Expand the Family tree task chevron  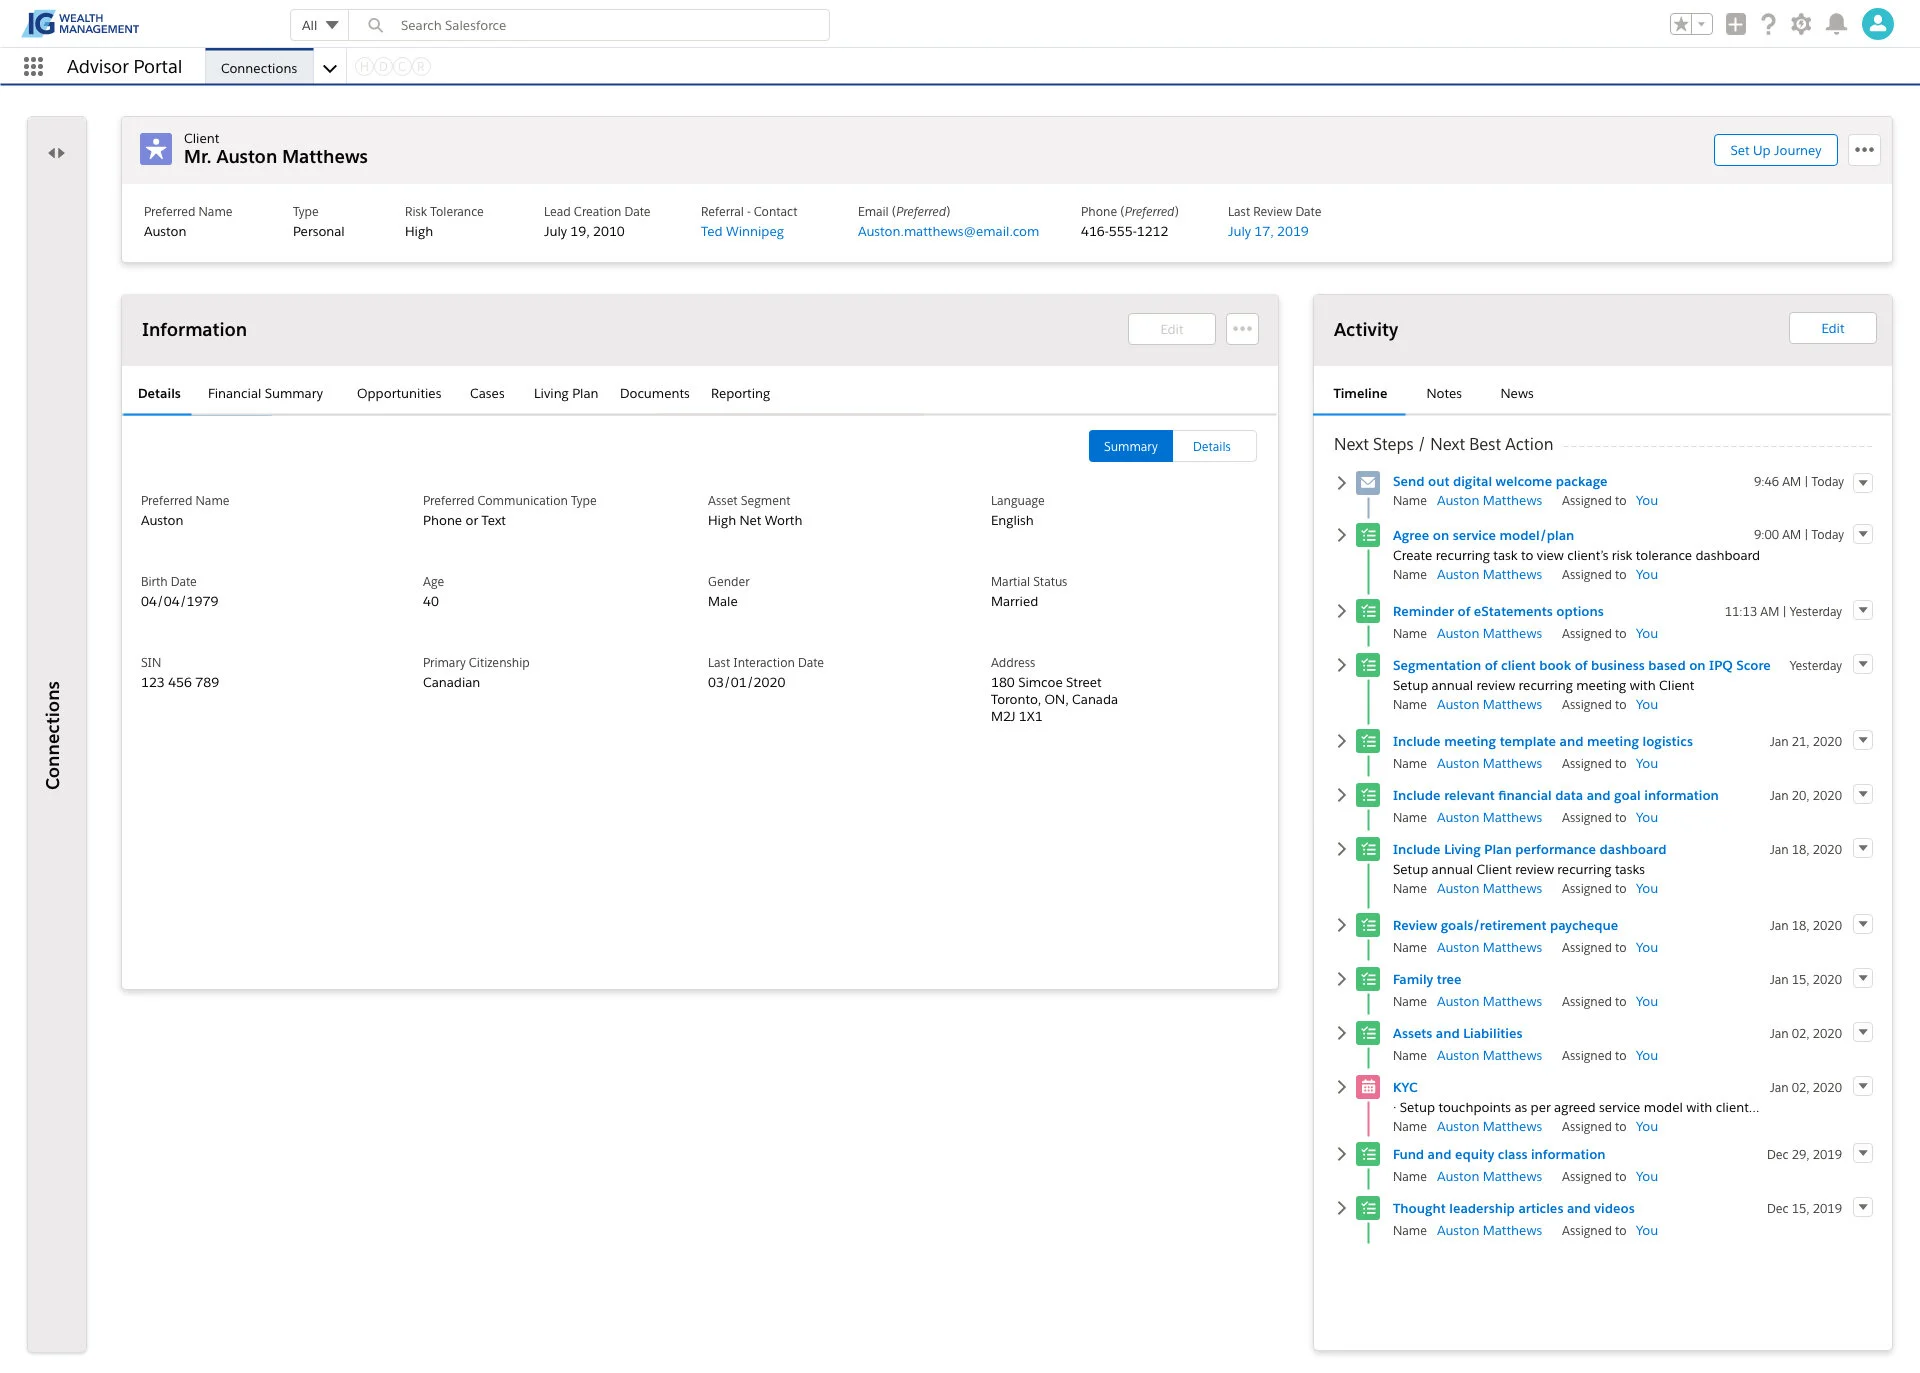coord(1341,979)
